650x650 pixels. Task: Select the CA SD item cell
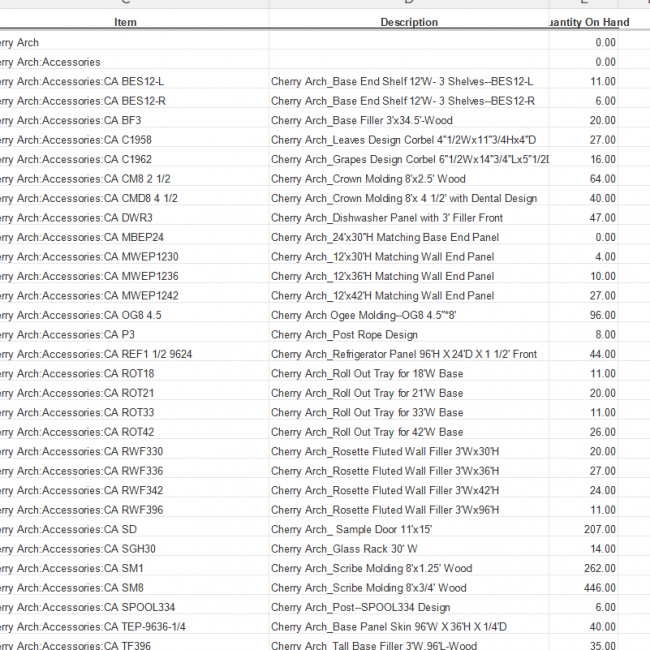coord(134,529)
